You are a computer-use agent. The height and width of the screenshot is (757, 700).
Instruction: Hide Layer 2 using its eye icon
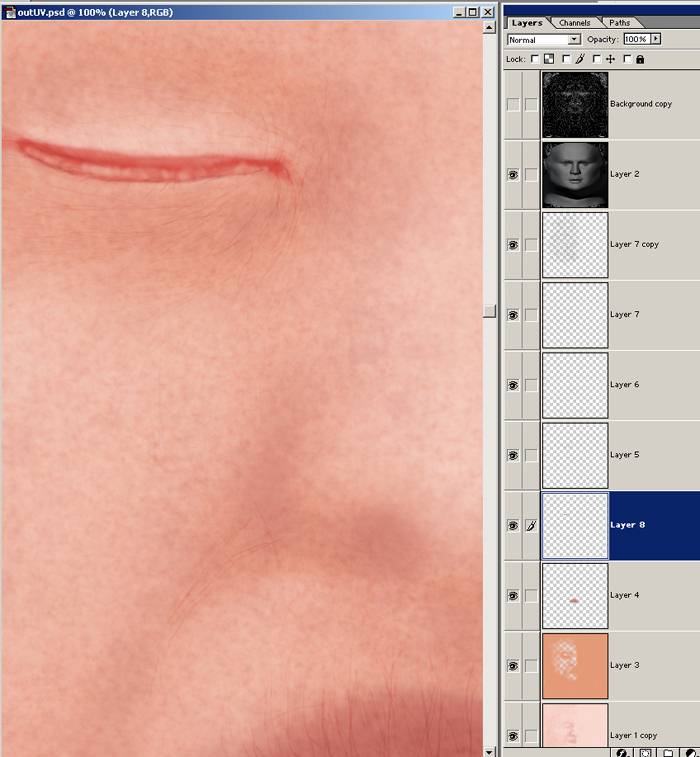513,174
